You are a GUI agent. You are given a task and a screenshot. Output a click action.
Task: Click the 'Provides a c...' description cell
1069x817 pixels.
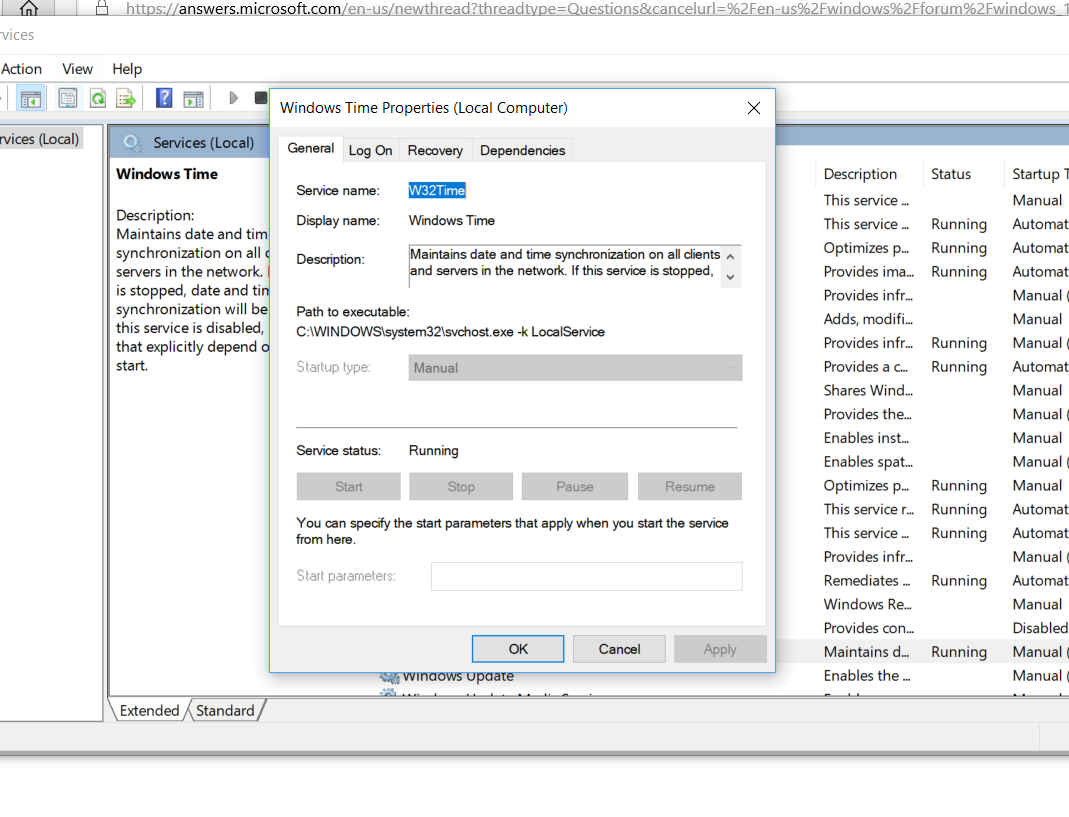pyautogui.click(x=866, y=367)
